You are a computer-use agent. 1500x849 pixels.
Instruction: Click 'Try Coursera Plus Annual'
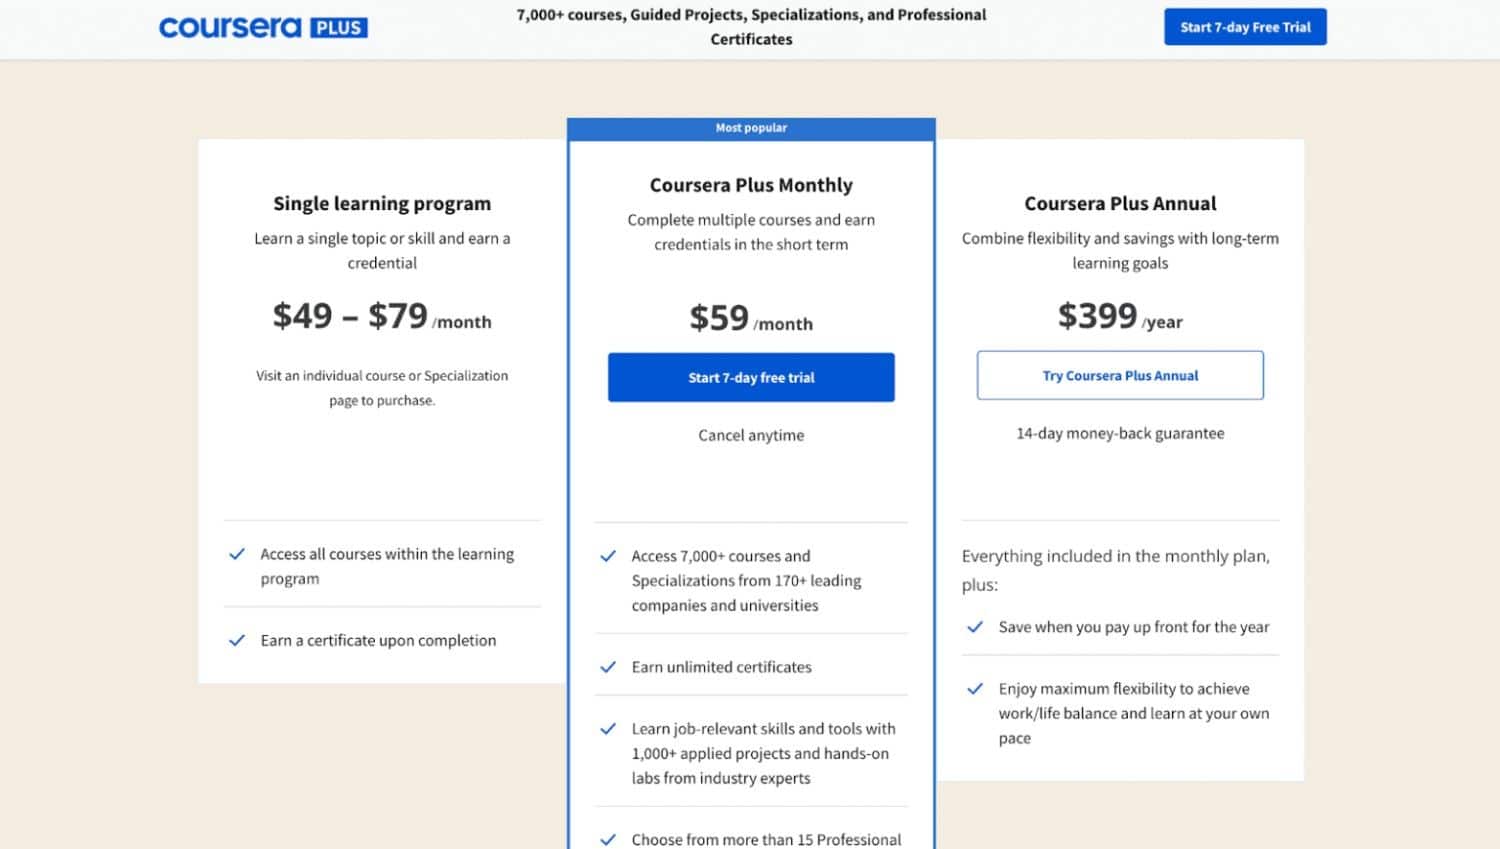click(x=1120, y=375)
